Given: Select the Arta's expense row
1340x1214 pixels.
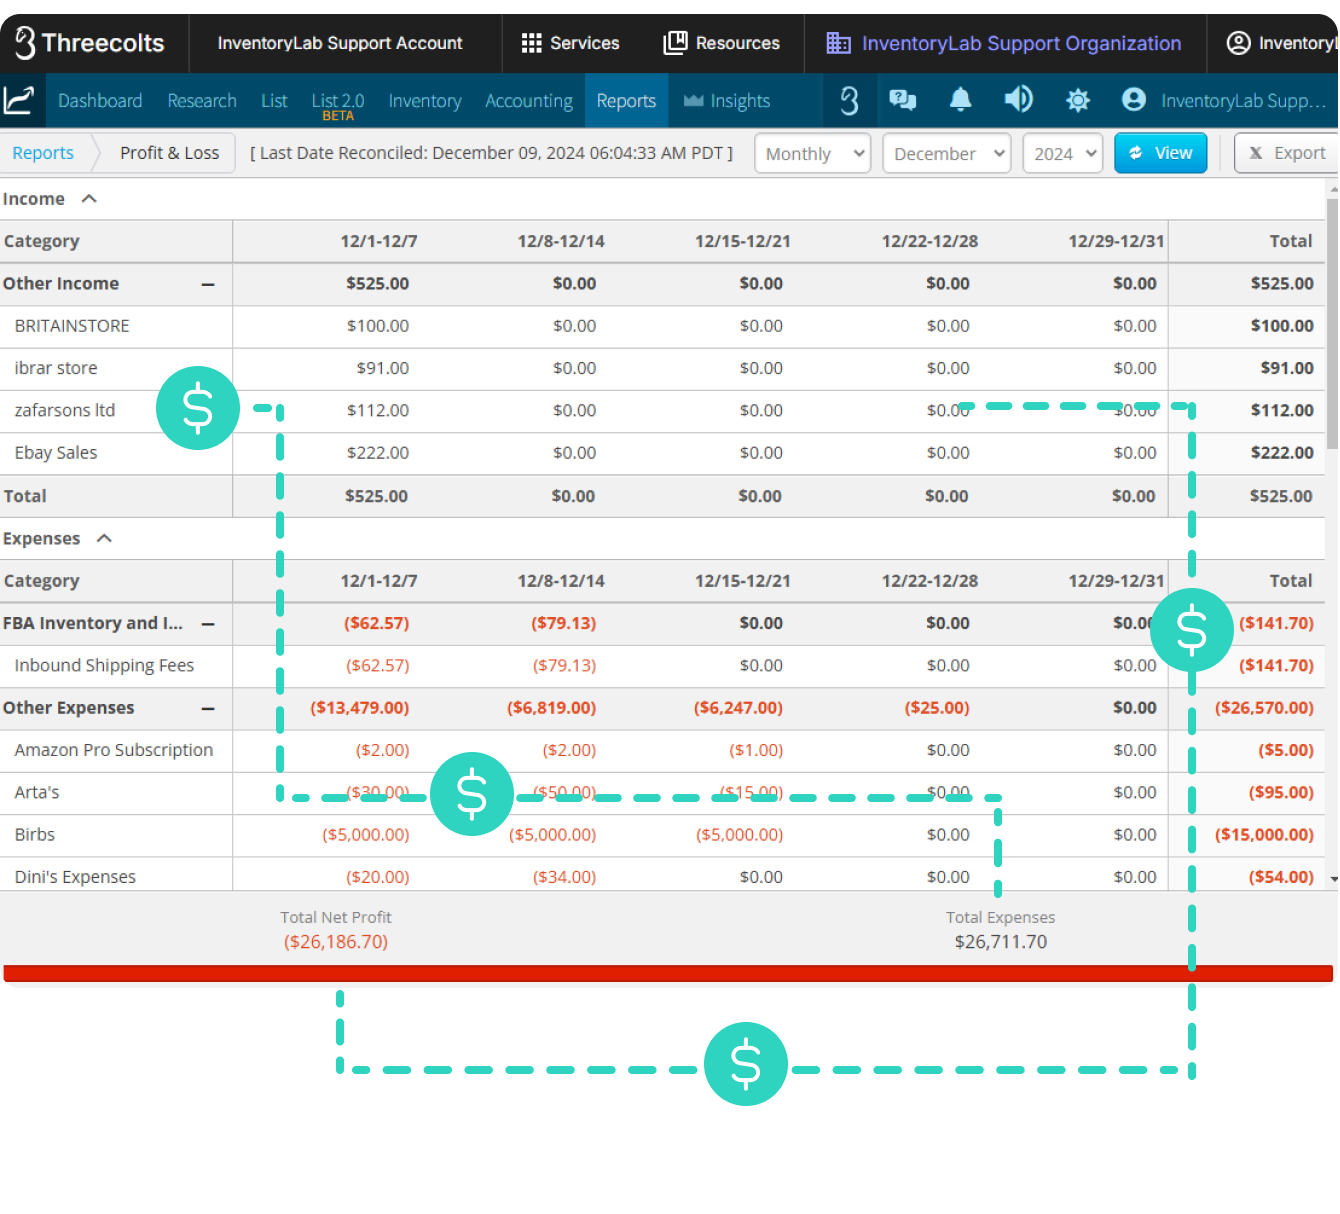Looking at the screenshot, I should point(37,792).
